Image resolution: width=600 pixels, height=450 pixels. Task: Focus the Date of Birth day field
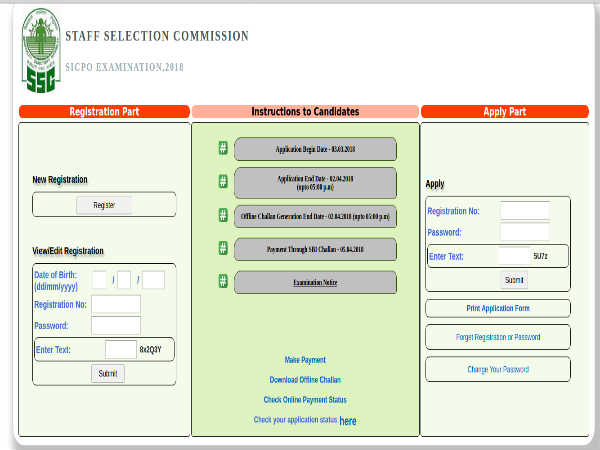pos(99,280)
